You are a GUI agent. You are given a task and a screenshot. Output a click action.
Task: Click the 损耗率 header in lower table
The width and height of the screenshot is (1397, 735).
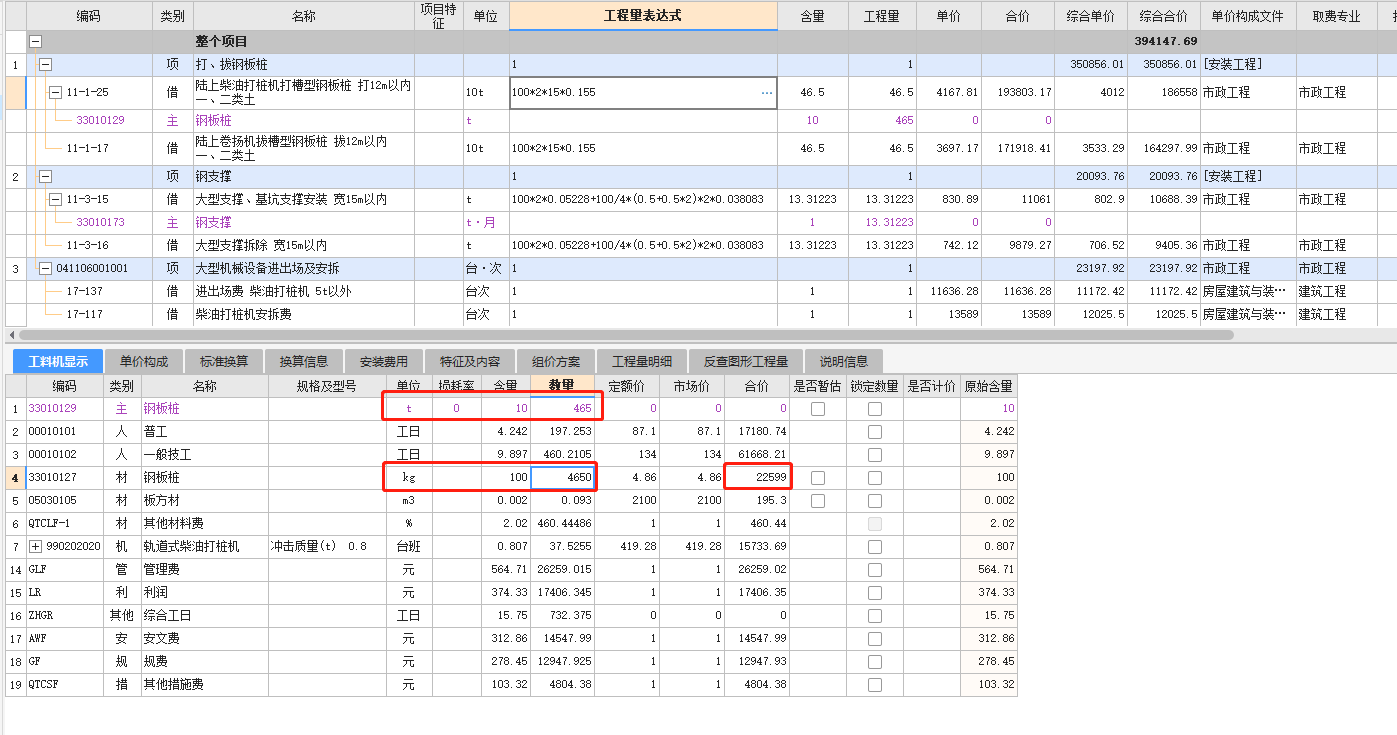456,386
